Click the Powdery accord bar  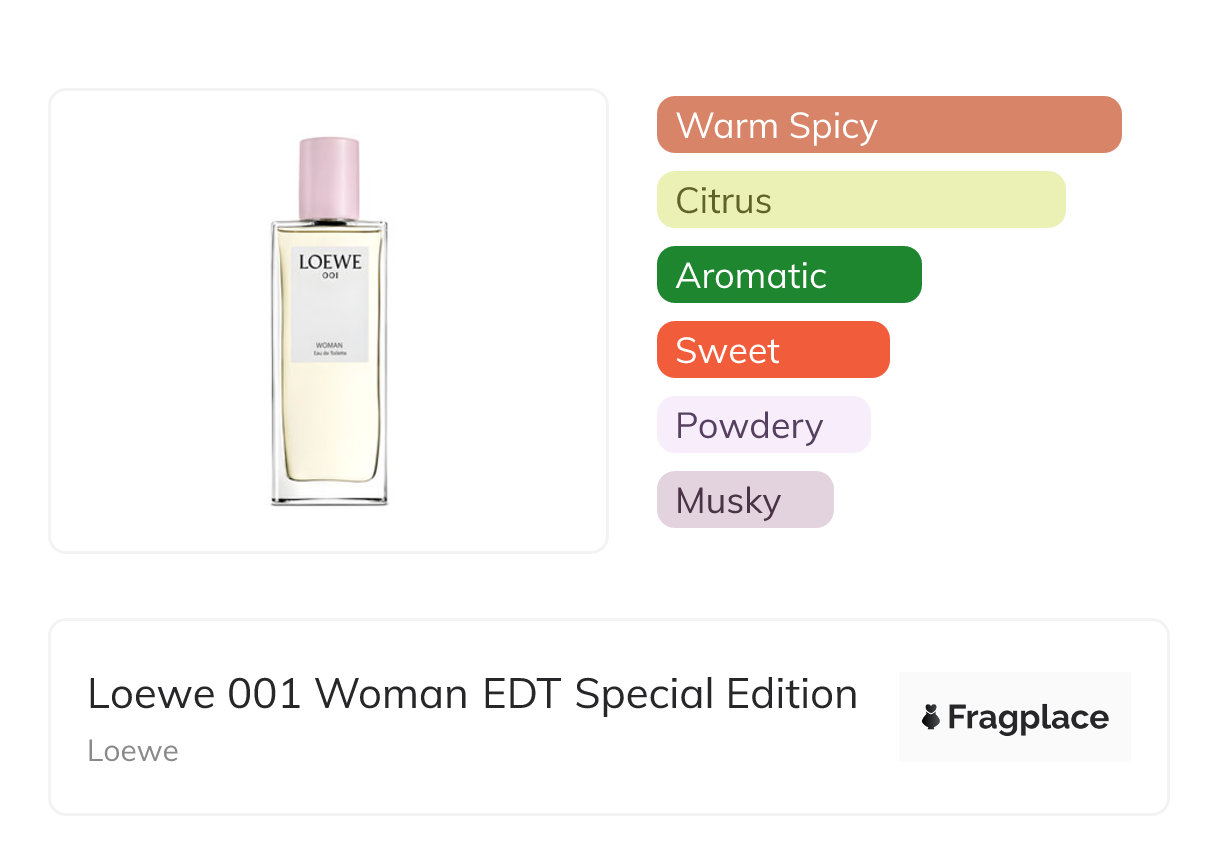763,425
